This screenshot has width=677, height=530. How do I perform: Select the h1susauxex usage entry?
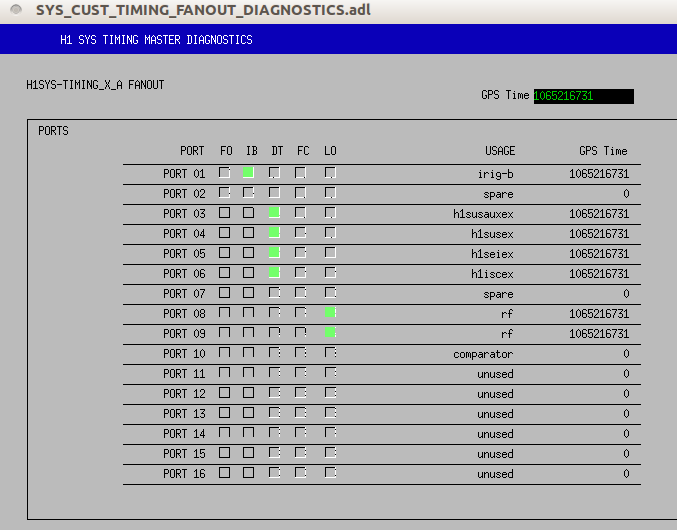[x=483, y=214]
